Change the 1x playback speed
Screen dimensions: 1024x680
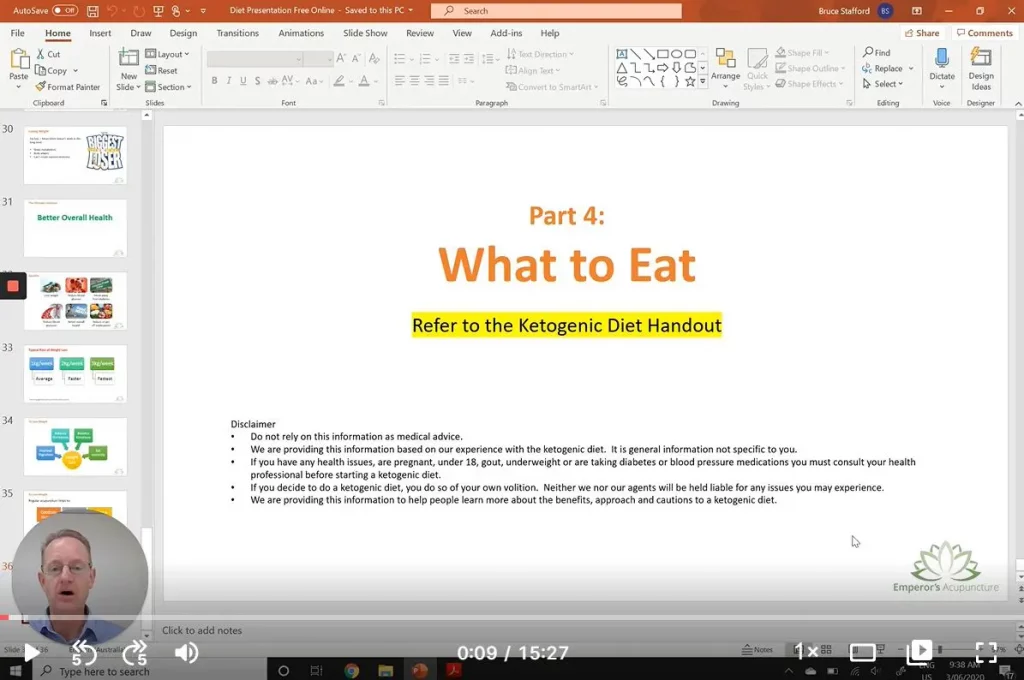pos(806,651)
